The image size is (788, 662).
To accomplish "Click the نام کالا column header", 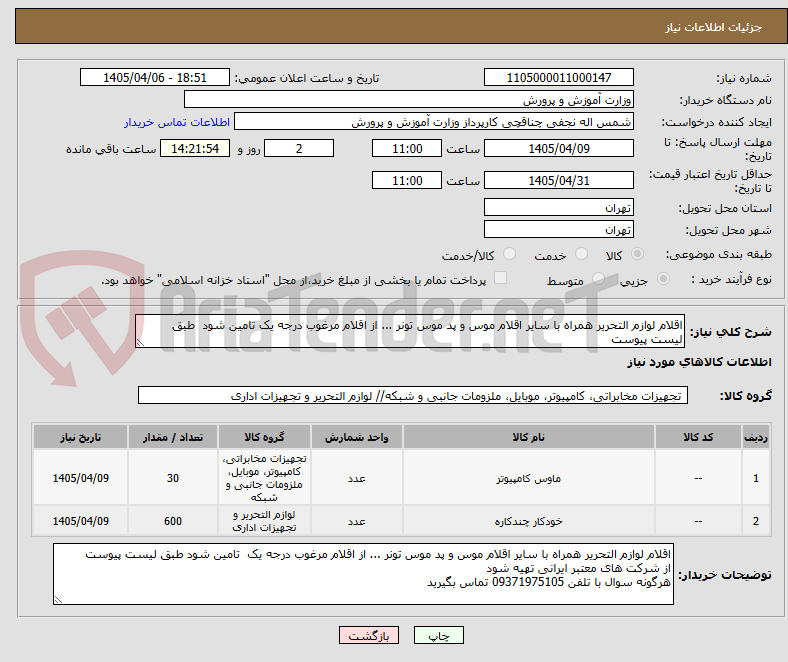I will (x=529, y=437).
